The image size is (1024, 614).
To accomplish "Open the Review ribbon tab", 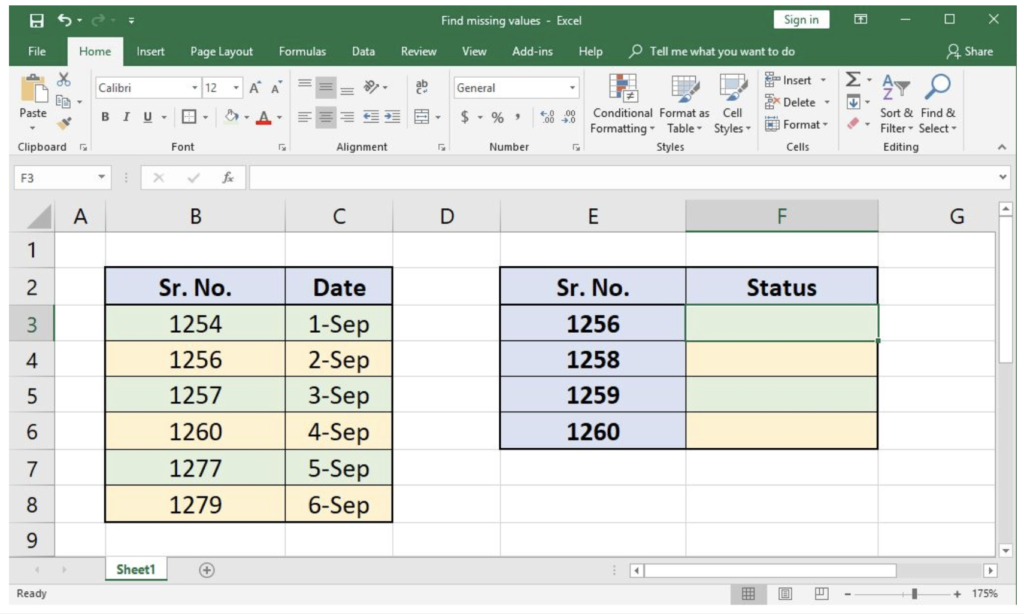I will 418,51.
